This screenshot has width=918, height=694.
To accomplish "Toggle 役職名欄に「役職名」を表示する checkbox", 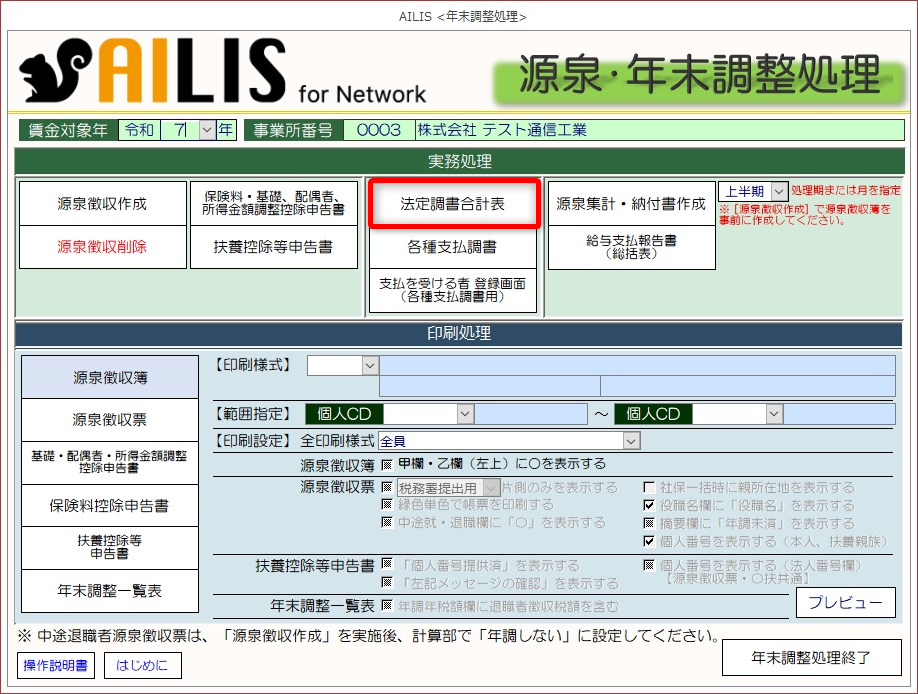I will click(649, 506).
